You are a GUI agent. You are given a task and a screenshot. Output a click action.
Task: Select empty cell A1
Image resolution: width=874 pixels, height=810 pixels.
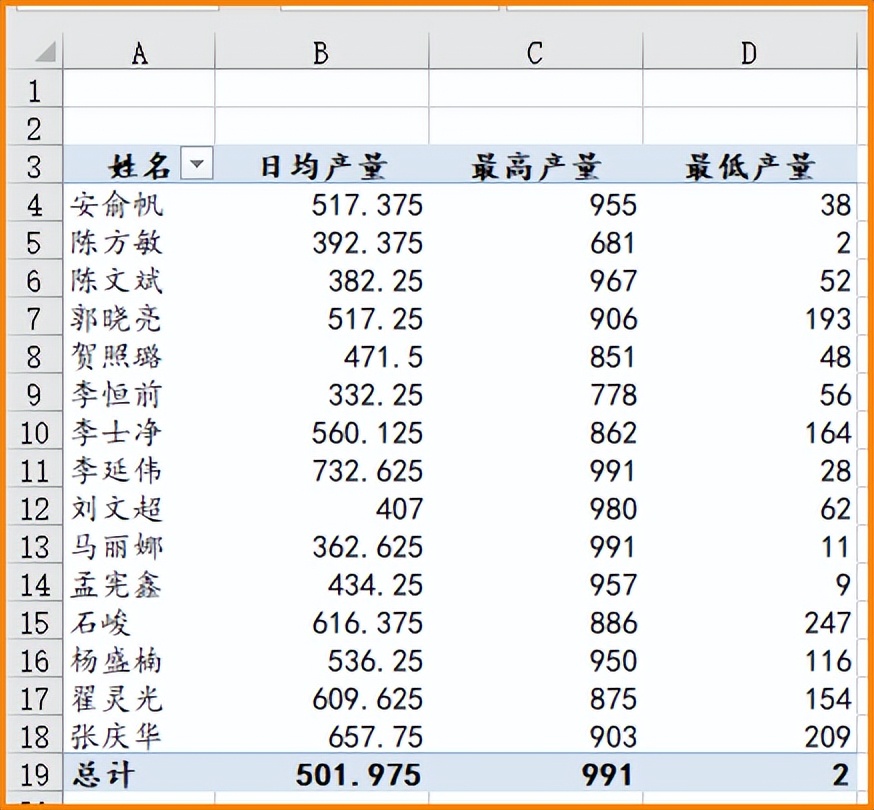139,89
